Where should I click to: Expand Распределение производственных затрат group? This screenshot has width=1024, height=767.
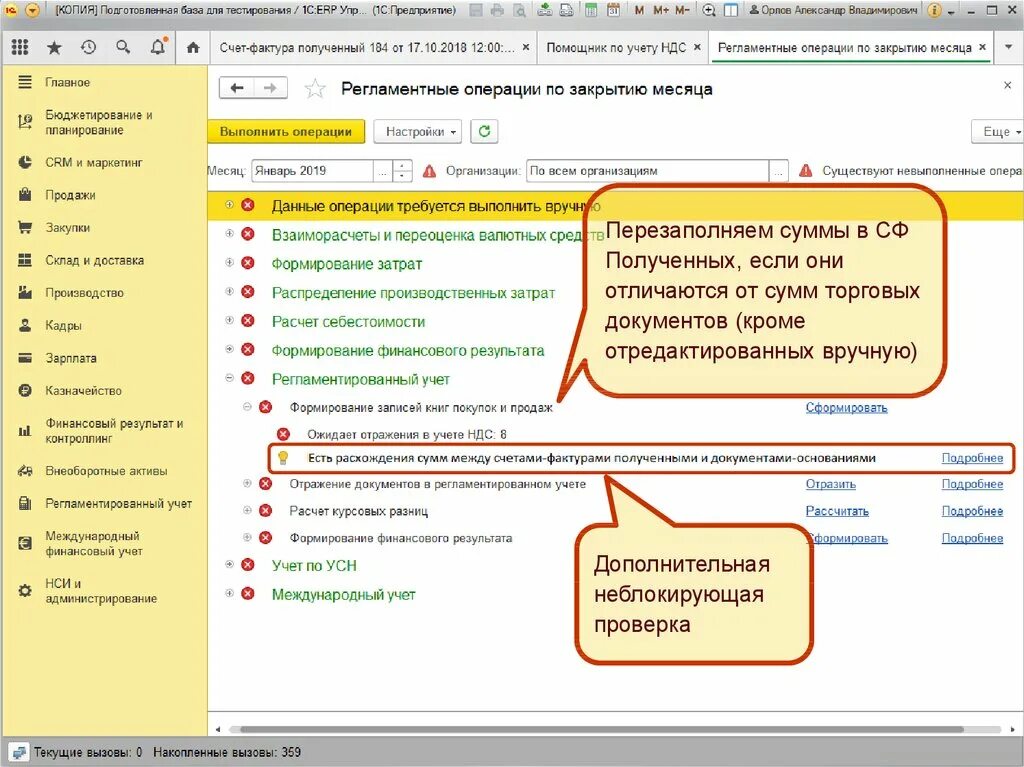[229, 291]
